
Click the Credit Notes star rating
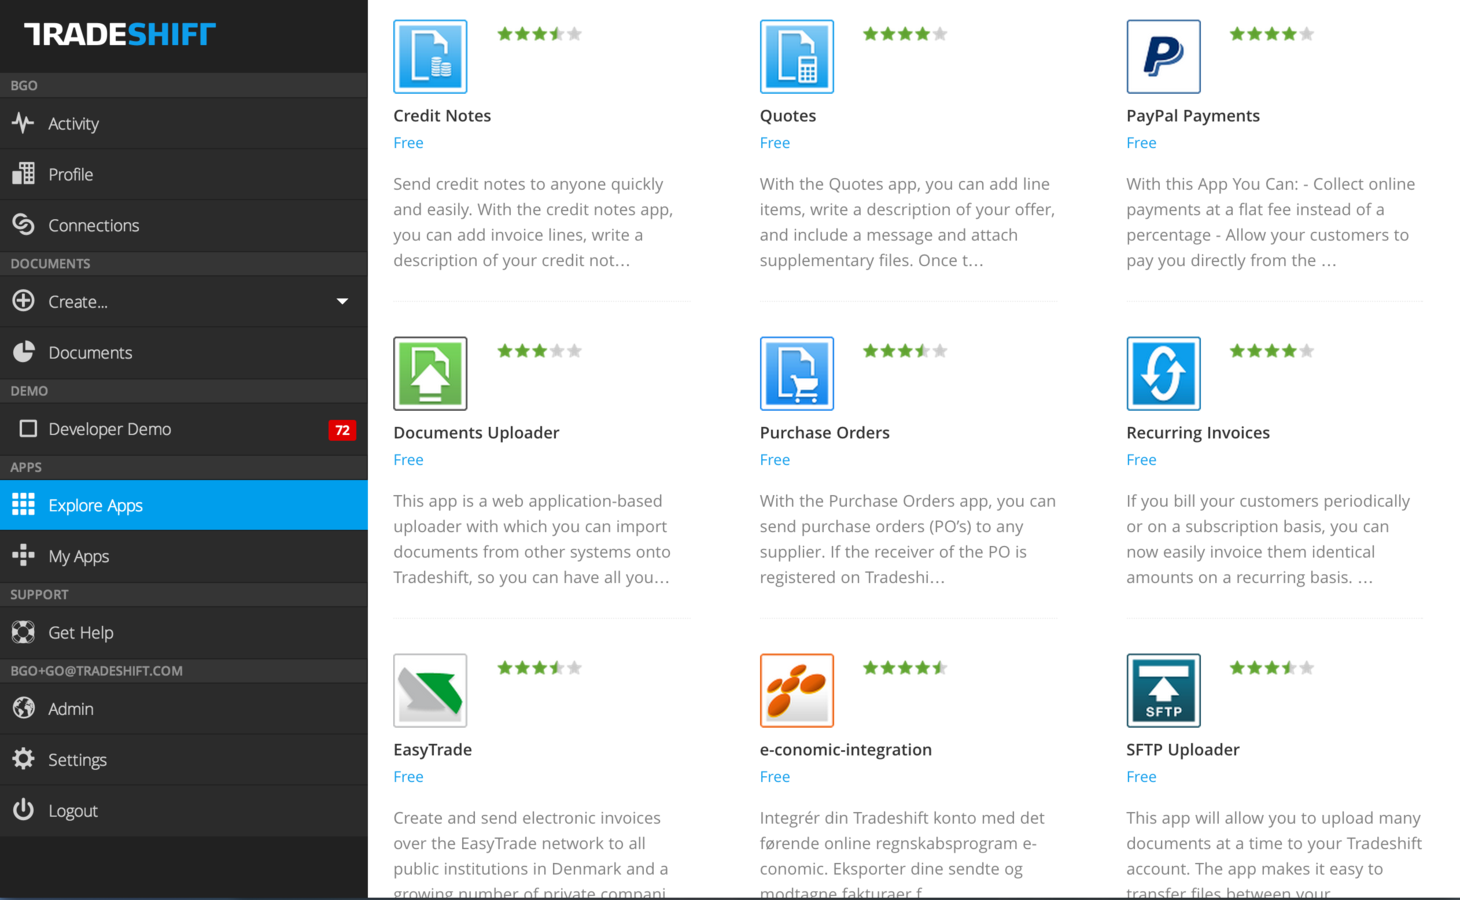click(x=539, y=34)
